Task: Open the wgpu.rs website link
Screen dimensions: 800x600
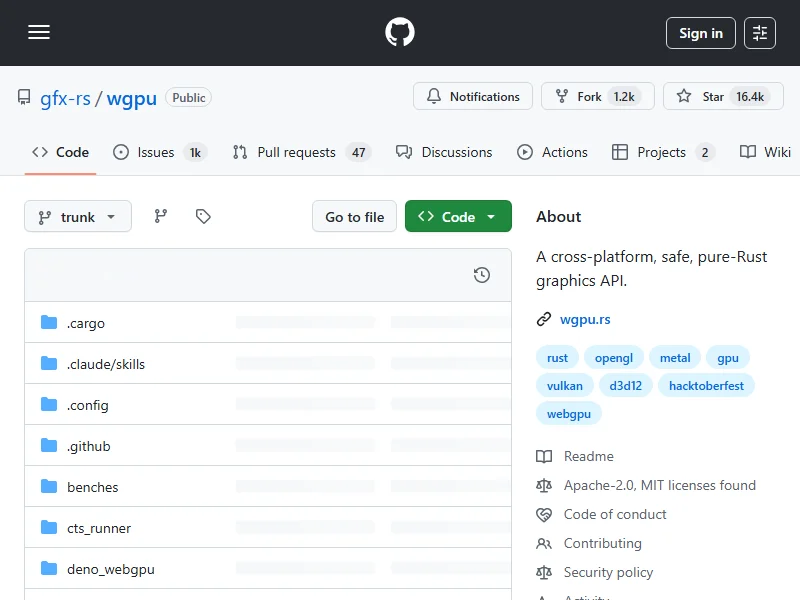Action: [x=585, y=320]
